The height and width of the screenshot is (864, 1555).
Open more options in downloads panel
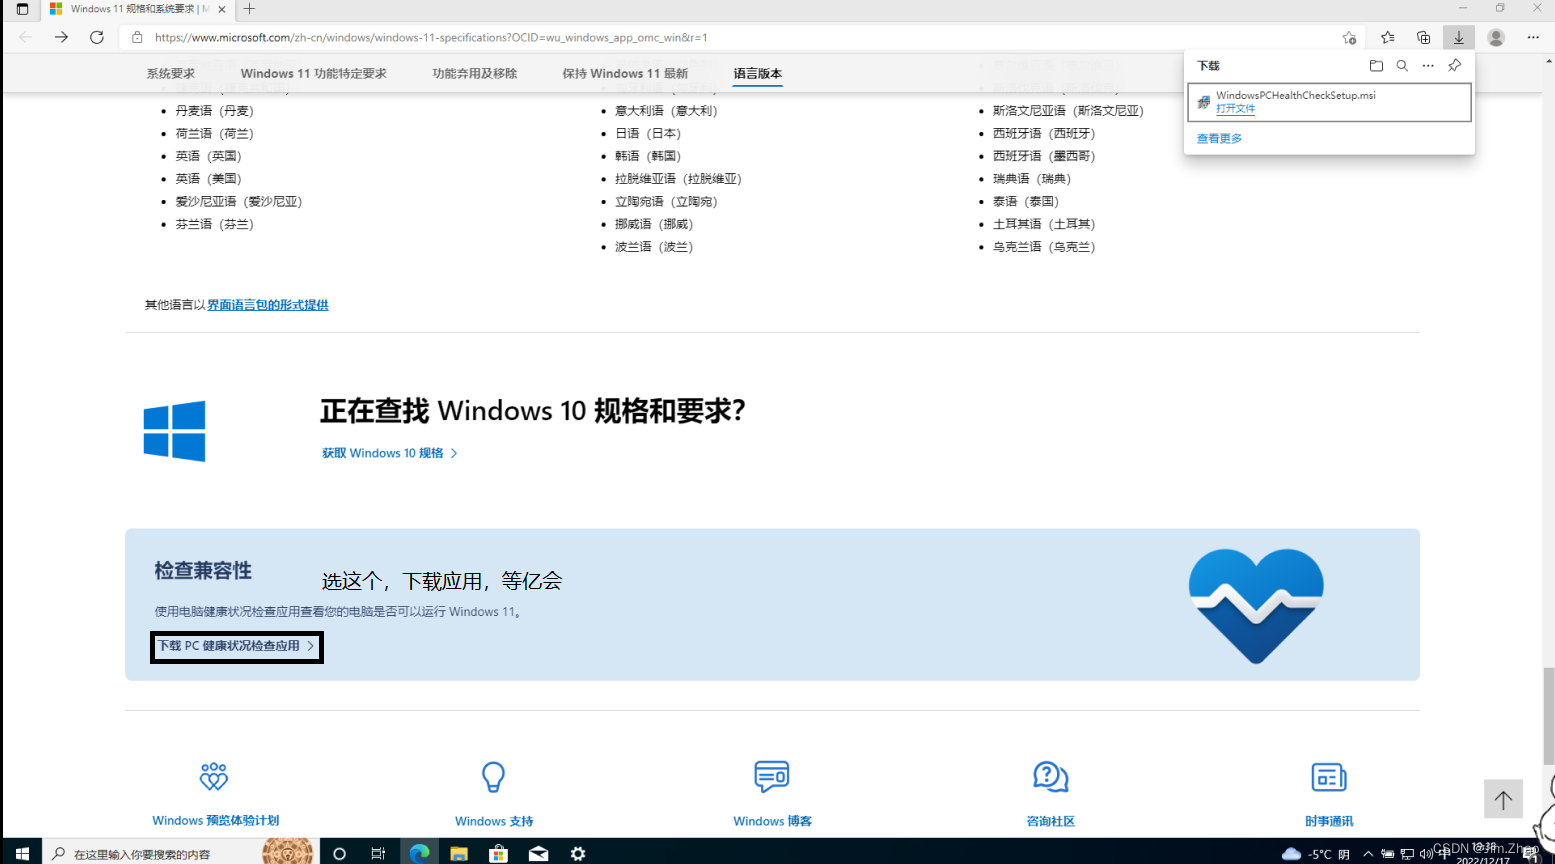coord(1428,65)
